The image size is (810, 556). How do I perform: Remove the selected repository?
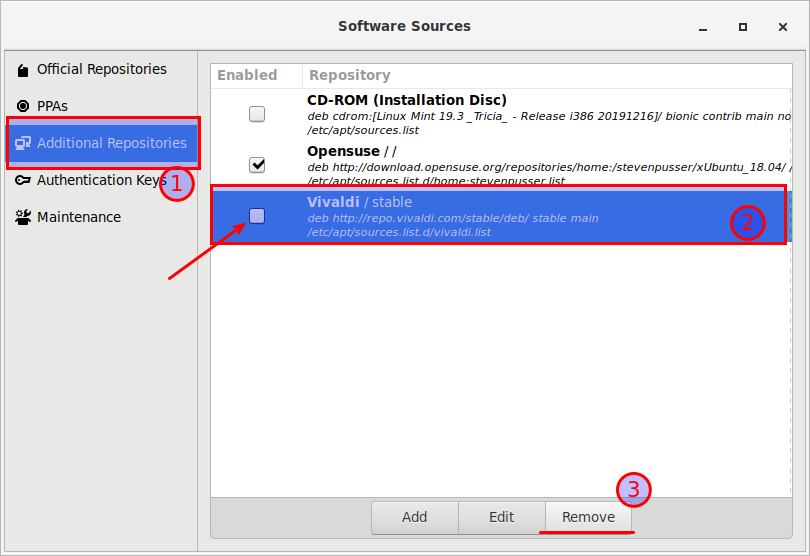588,517
